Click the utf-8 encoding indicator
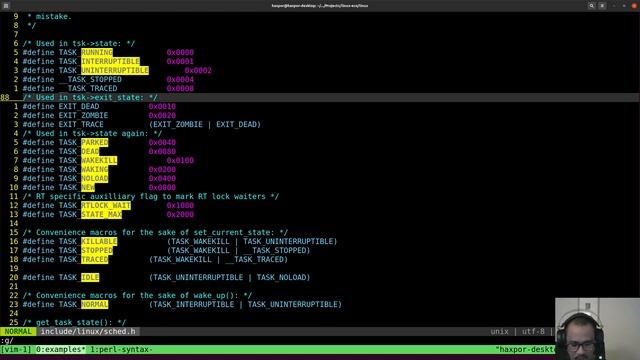This screenshot has height=360, width=640. coord(533,331)
